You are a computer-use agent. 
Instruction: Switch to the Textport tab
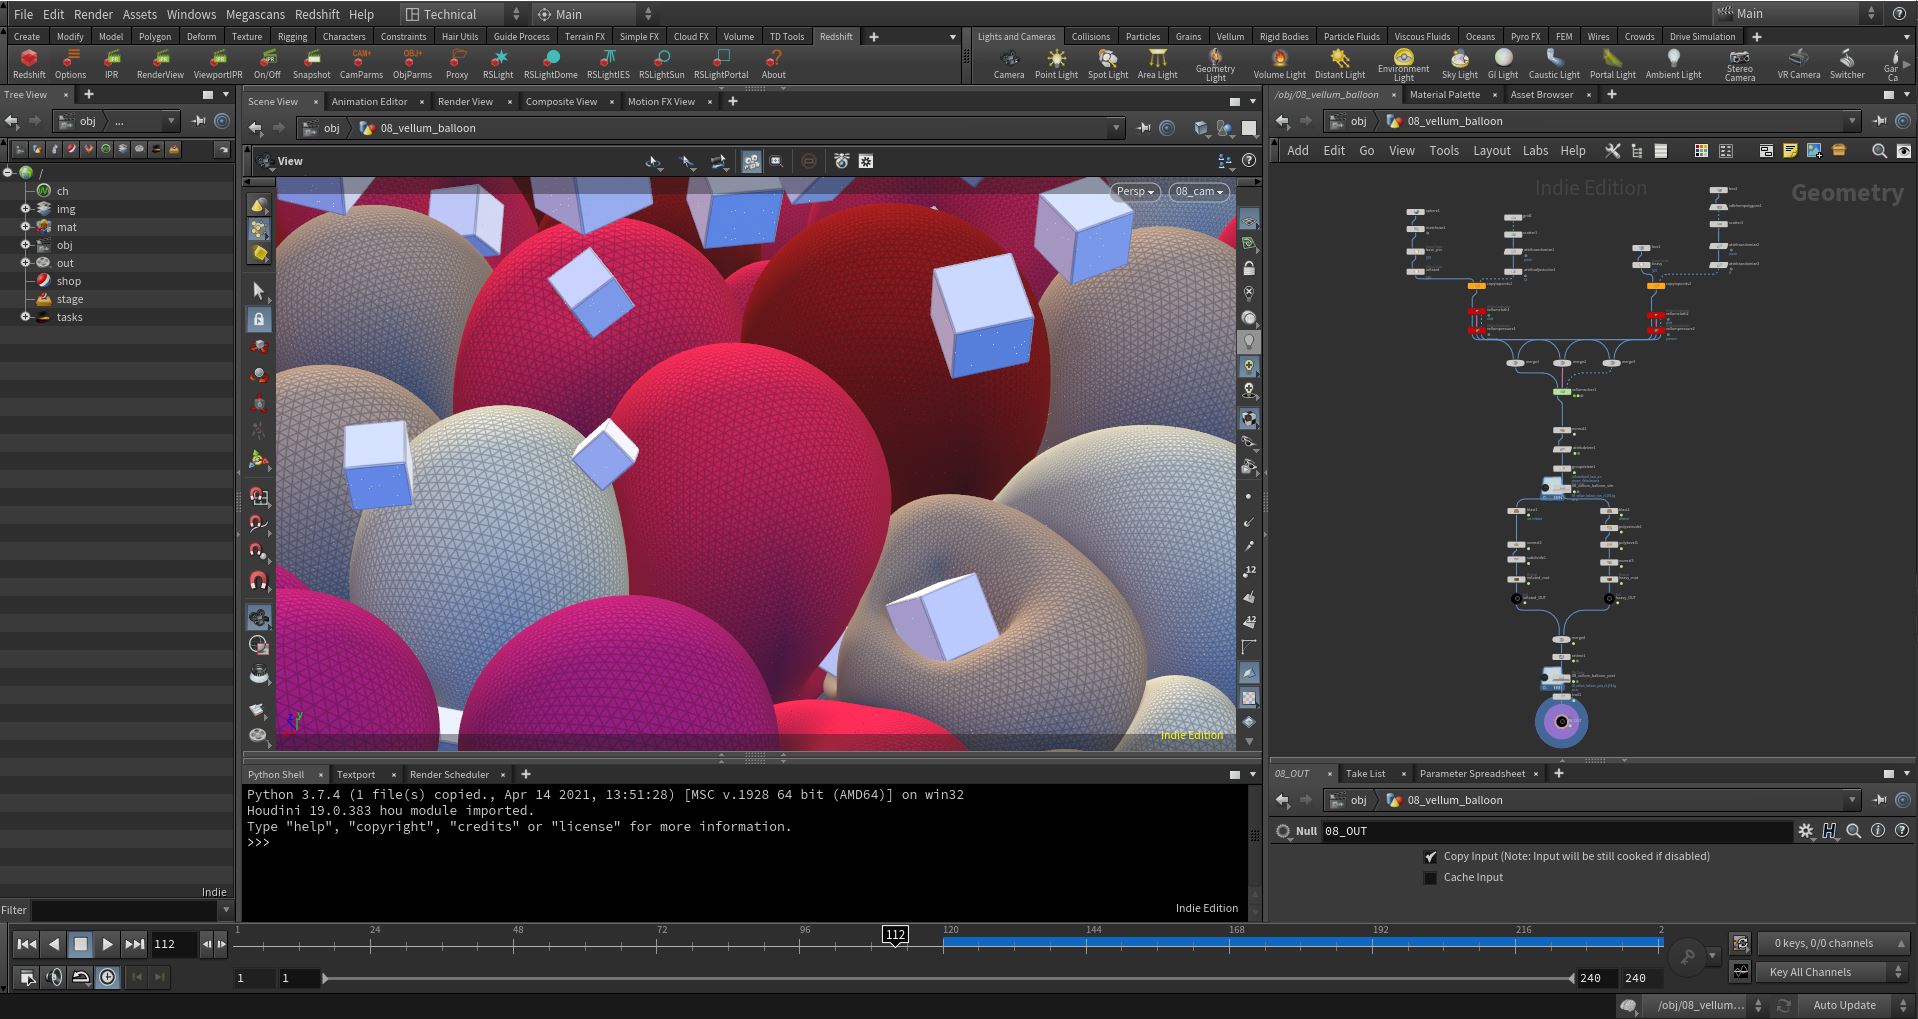pos(356,774)
